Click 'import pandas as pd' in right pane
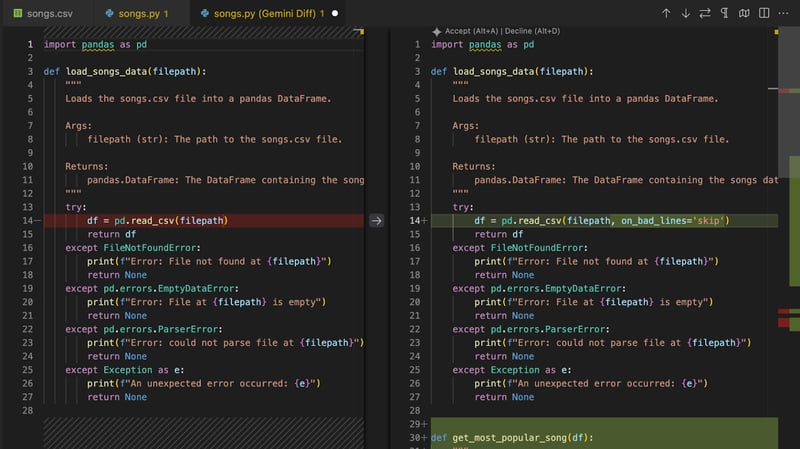The image size is (800, 449). pos(483,44)
